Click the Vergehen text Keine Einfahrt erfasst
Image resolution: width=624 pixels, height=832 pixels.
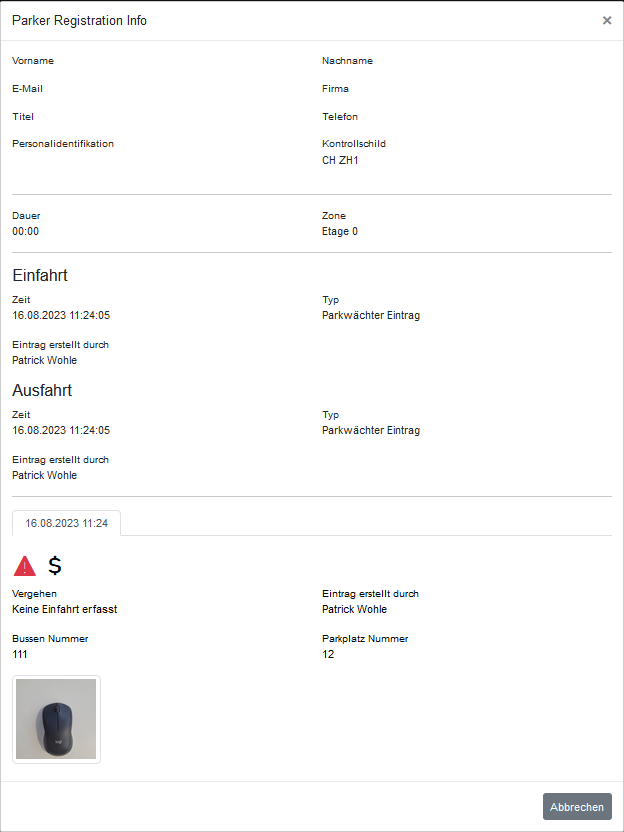pos(65,609)
